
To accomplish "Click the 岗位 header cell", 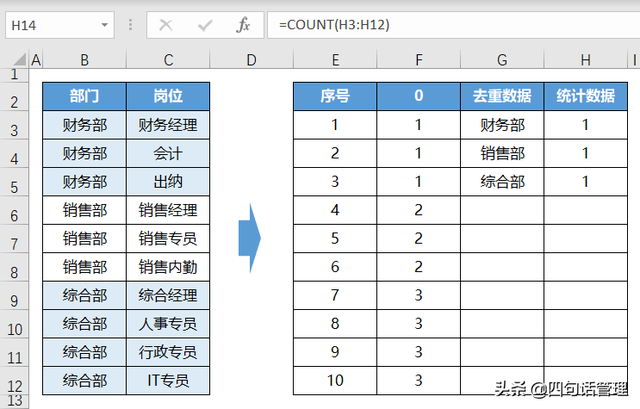I will pos(168,96).
